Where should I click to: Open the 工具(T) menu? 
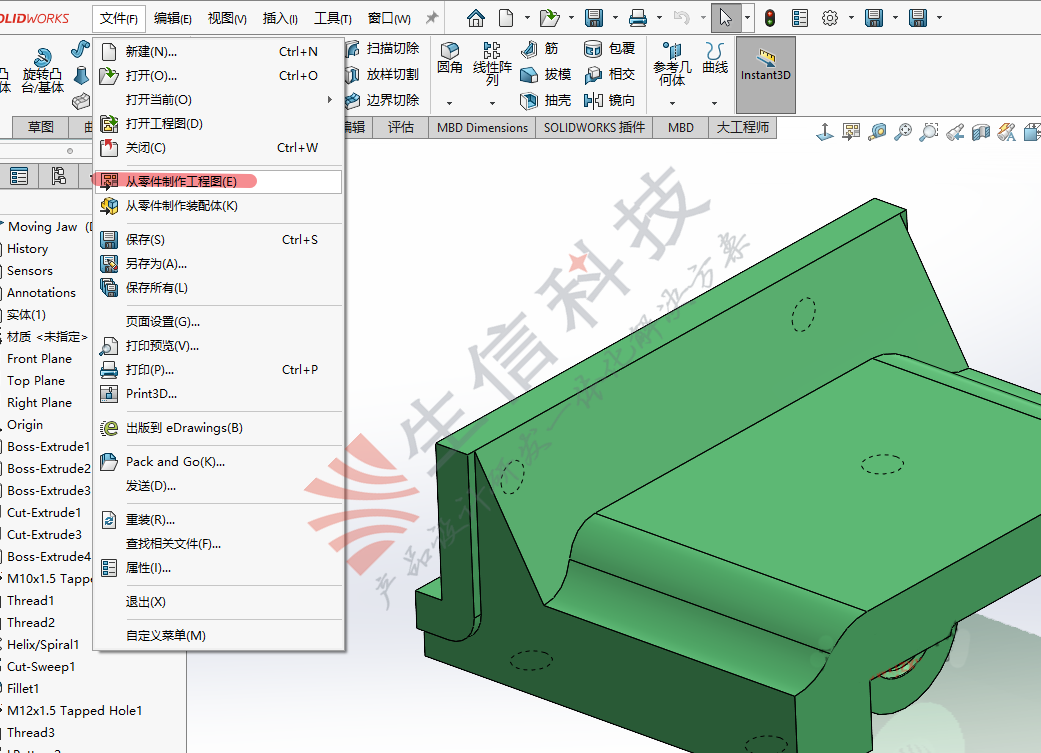pyautogui.click(x=333, y=19)
